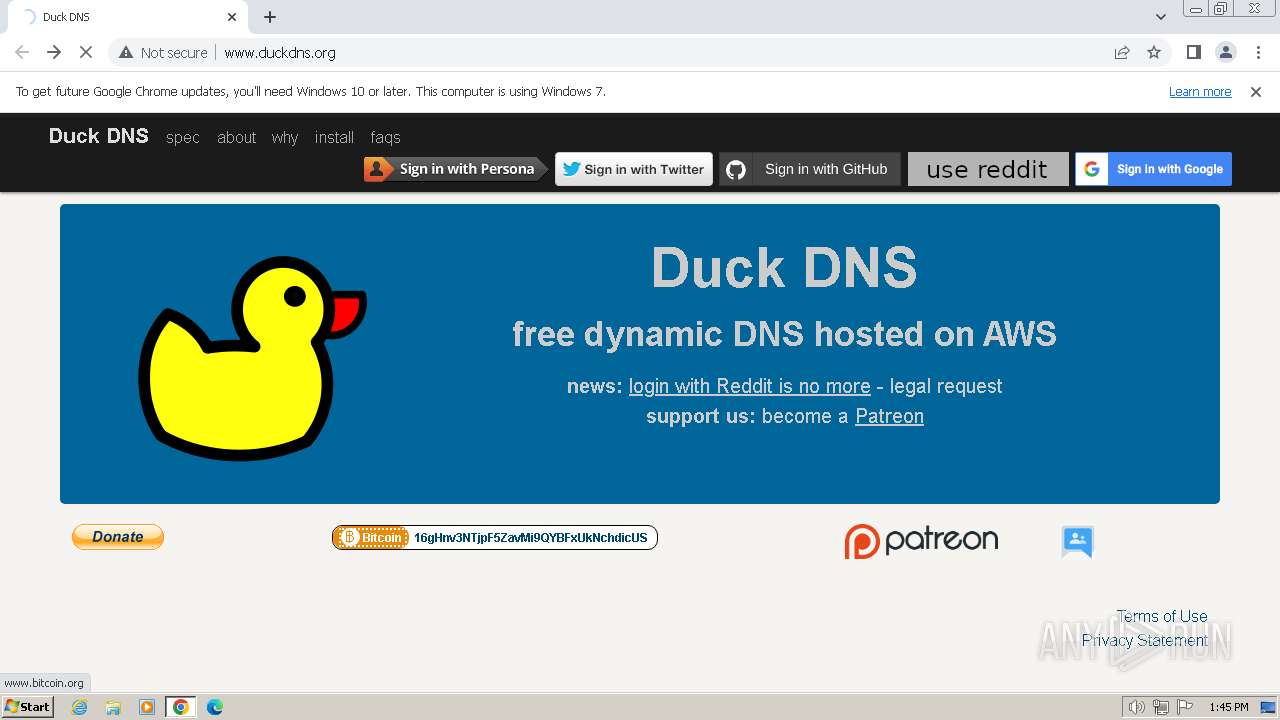This screenshot has width=1280, height=720.
Task: Focus the address bar showing www.duckdns.org
Action: coord(640,52)
